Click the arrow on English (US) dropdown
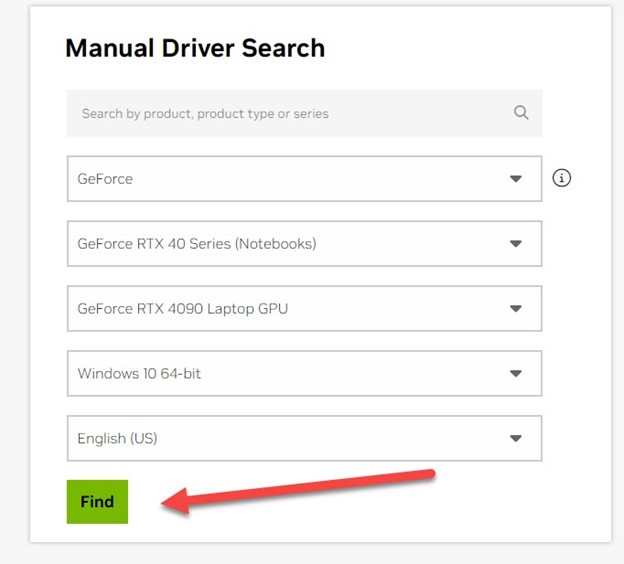 (516, 439)
